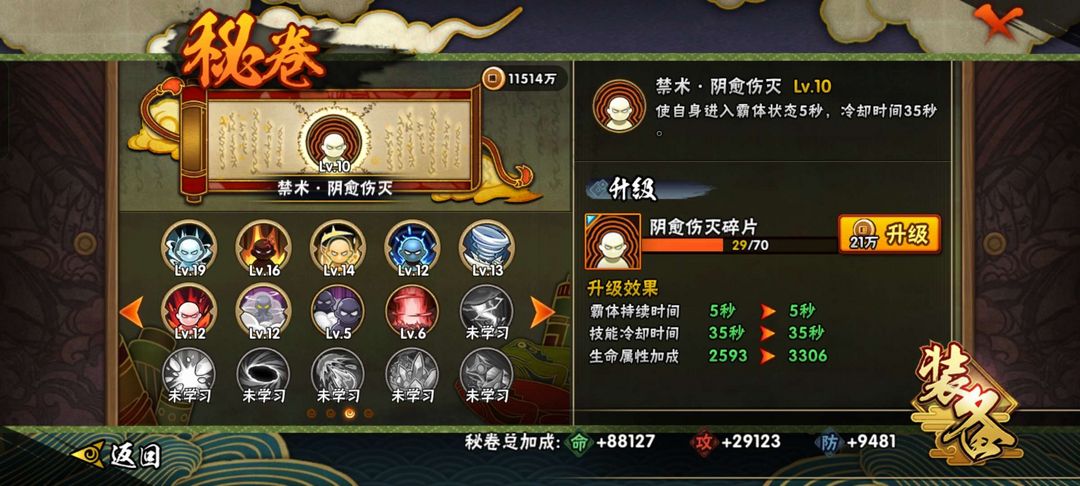
Task: Select the first page indicator dot
Action: (311, 413)
